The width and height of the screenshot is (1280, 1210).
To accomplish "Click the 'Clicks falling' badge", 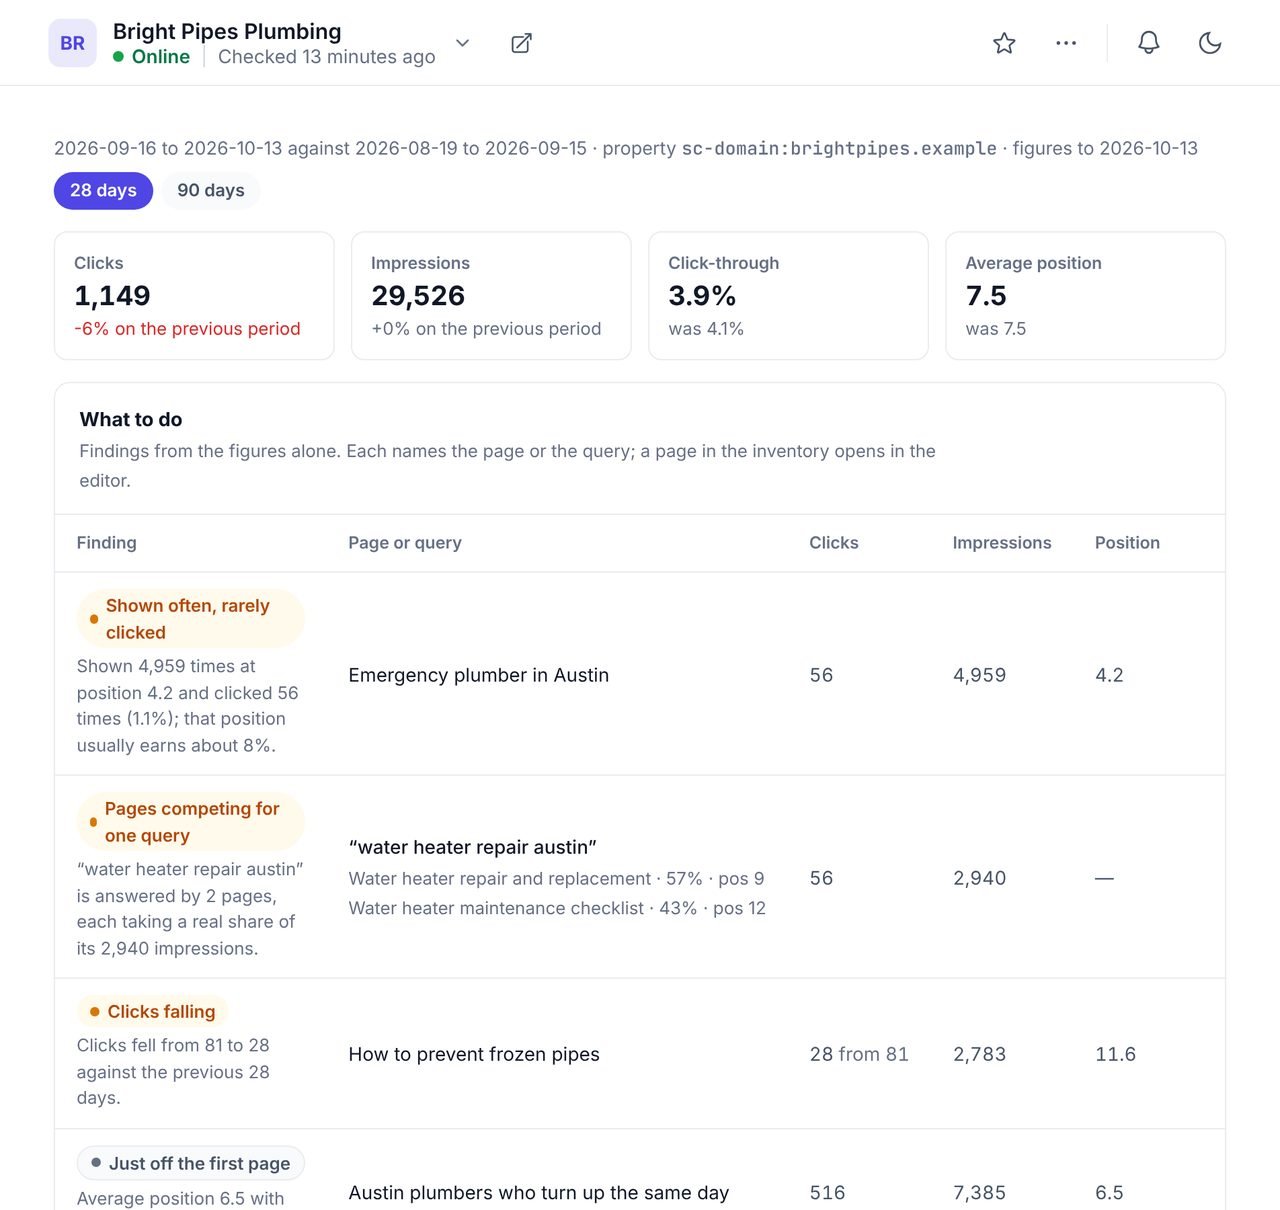I will [x=153, y=1012].
